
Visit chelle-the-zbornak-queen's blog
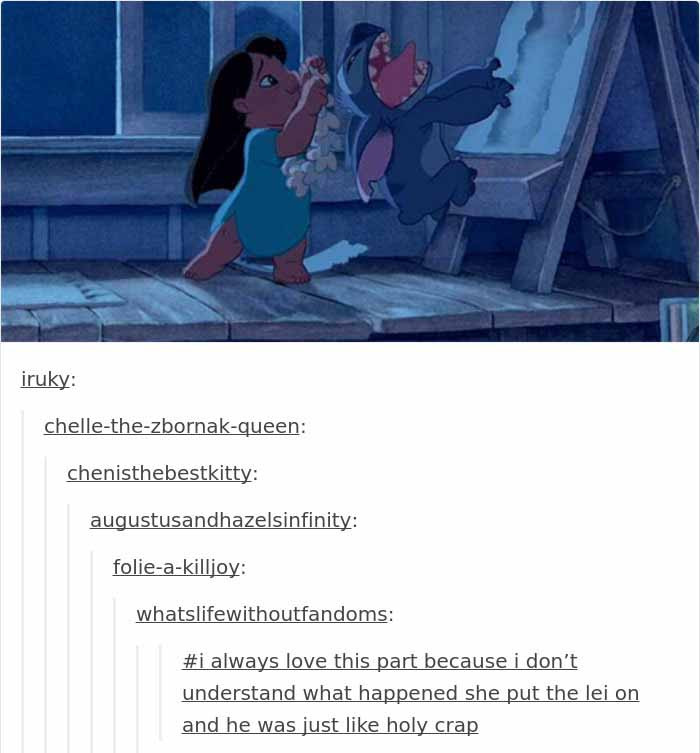tap(172, 426)
